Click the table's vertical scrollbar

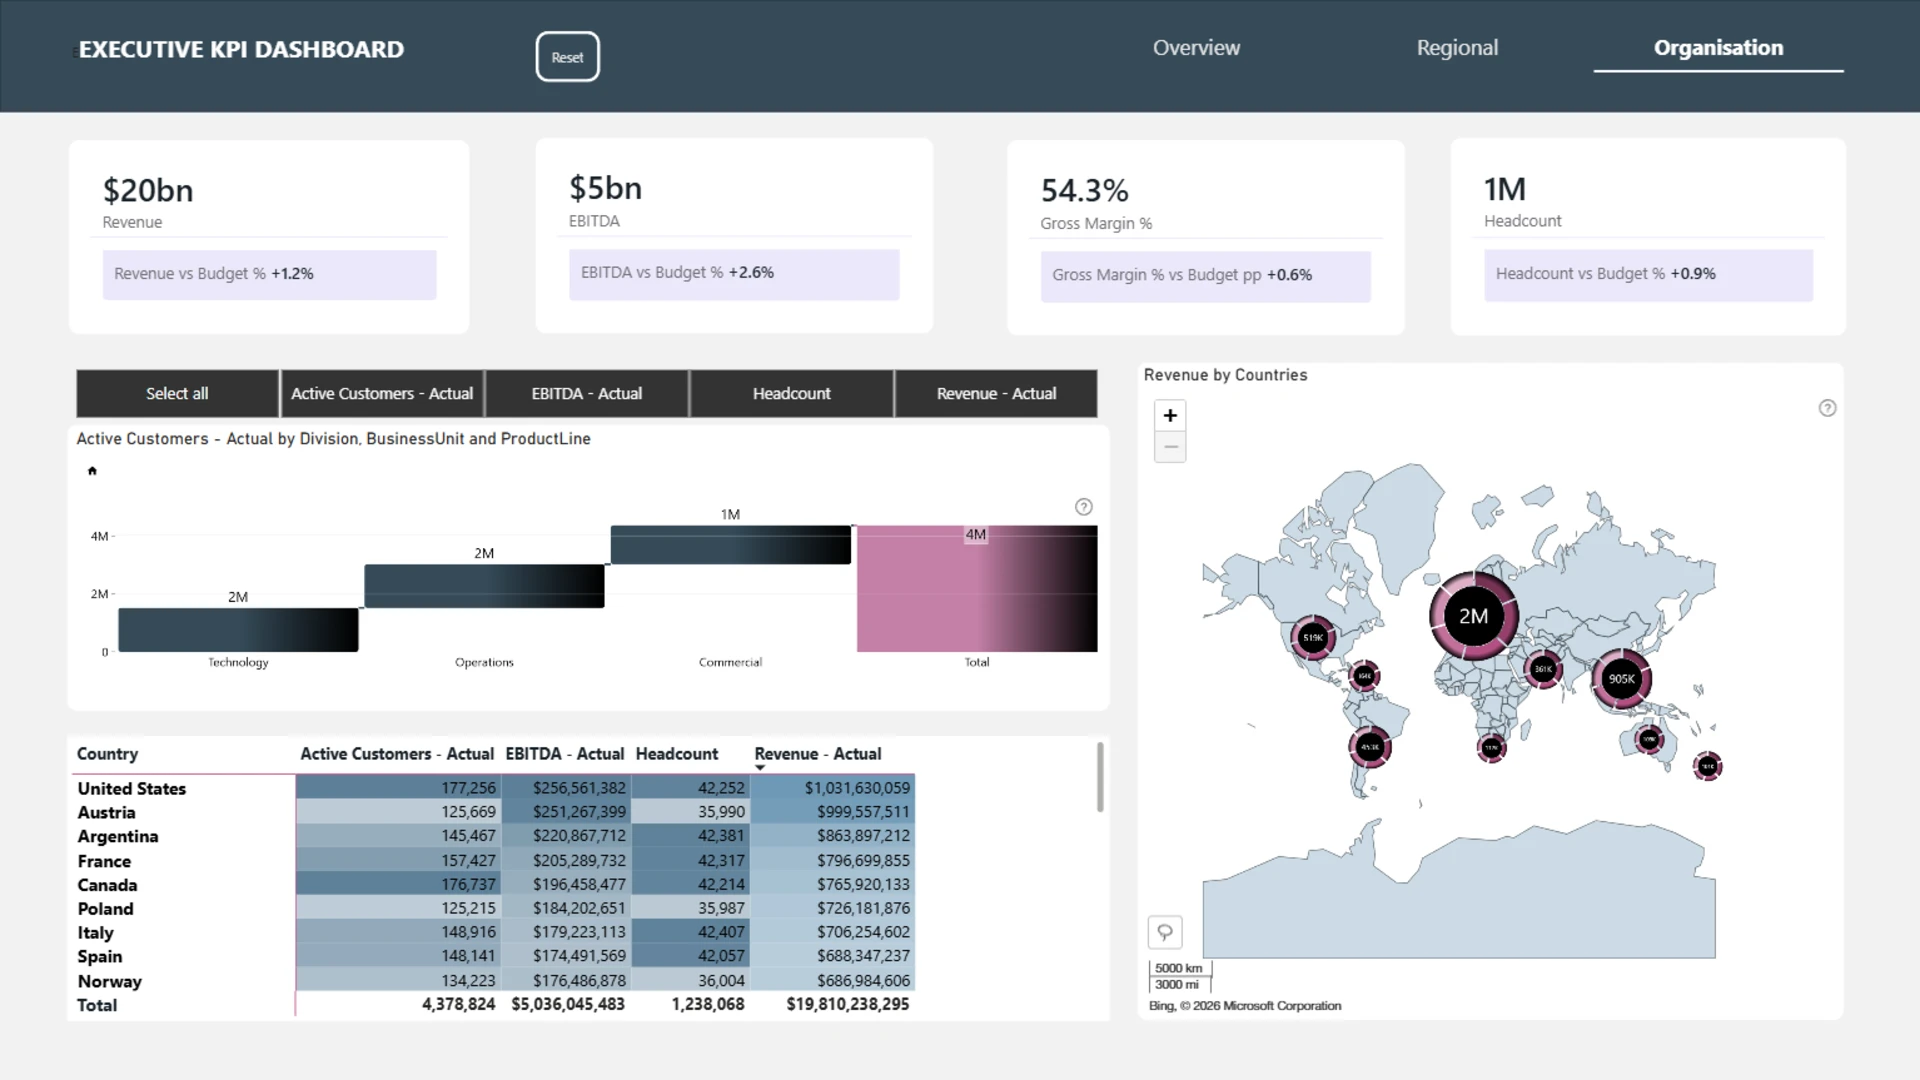tap(1100, 777)
